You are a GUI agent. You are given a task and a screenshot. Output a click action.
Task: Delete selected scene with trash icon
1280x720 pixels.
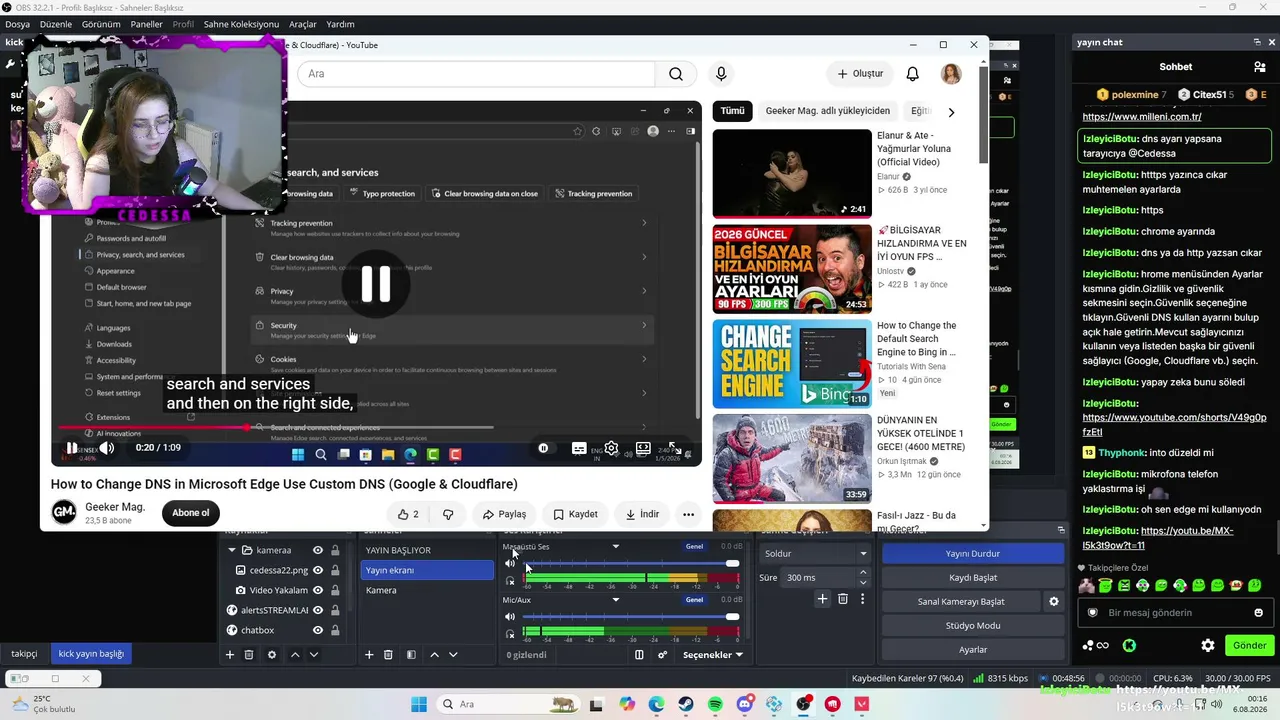tap(388, 655)
